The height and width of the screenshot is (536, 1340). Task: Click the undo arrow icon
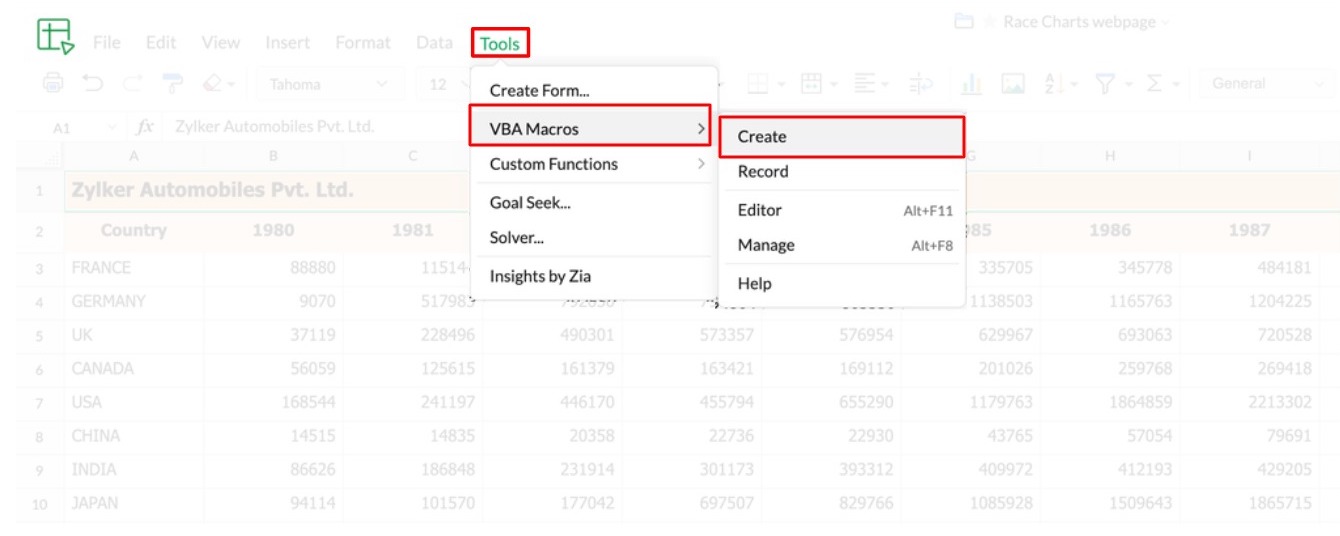(92, 84)
